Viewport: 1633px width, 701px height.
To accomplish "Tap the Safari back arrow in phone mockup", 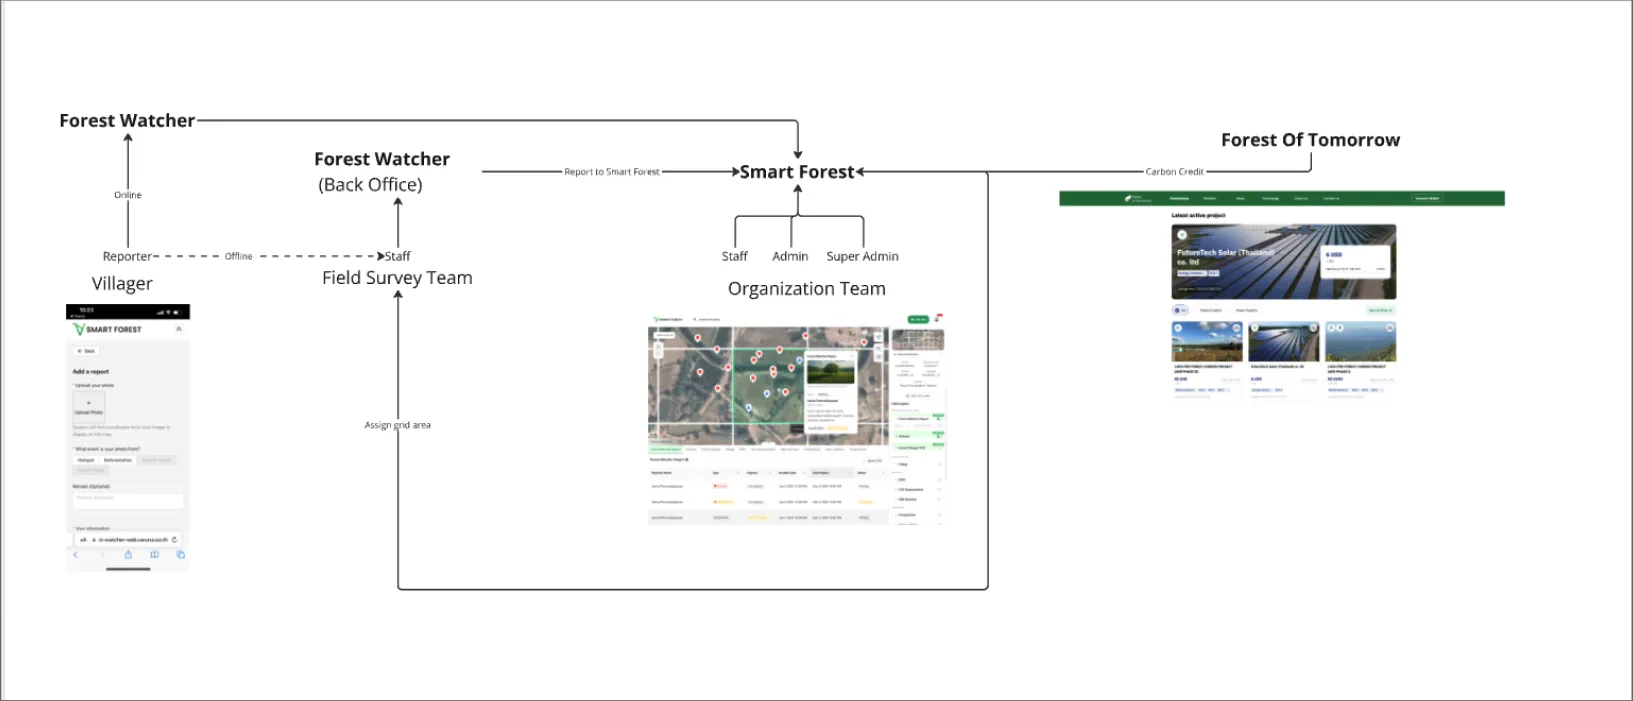I will (76, 554).
